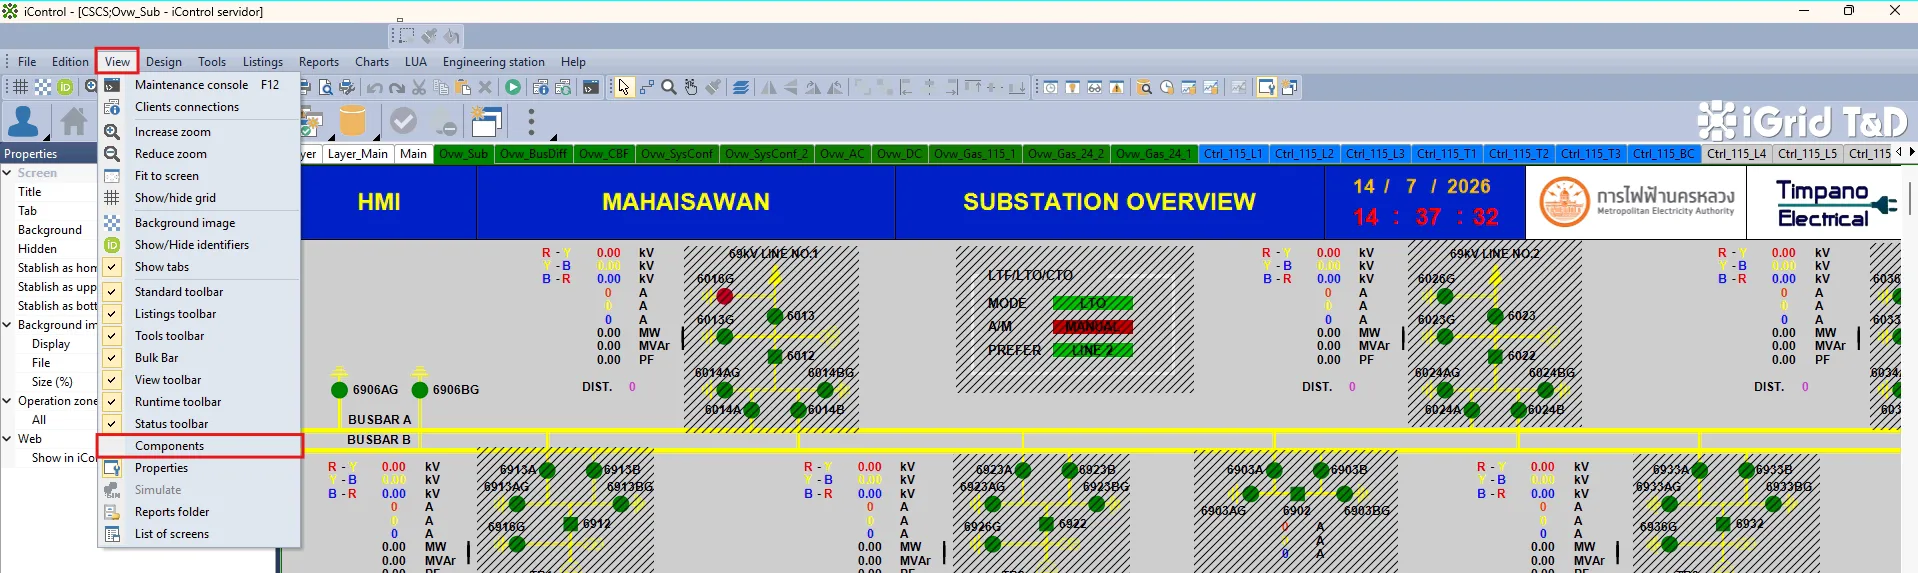Click the clock history toolbar icon
This screenshot has width=1918, height=573.
1167,88
